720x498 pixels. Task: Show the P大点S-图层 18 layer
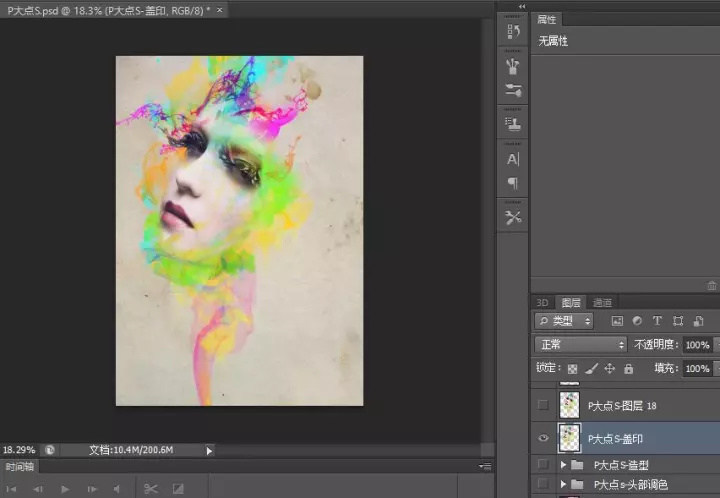tap(543, 405)
